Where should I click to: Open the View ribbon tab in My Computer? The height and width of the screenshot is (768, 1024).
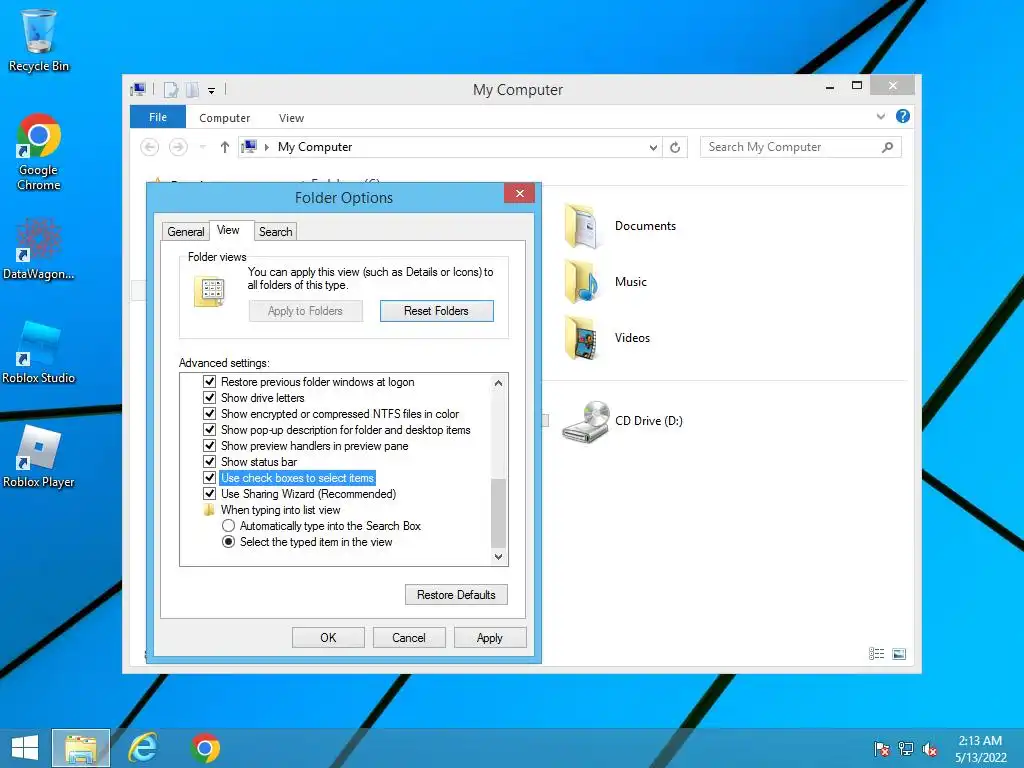[x=291, y=118]
